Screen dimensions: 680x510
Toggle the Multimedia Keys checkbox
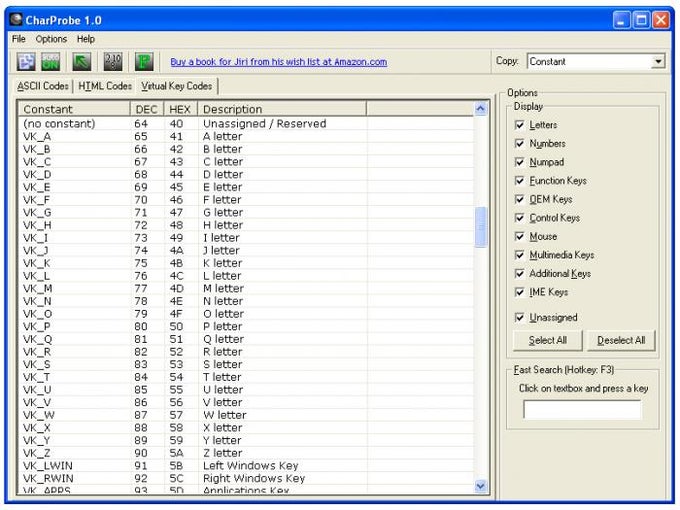click(519, 255)
